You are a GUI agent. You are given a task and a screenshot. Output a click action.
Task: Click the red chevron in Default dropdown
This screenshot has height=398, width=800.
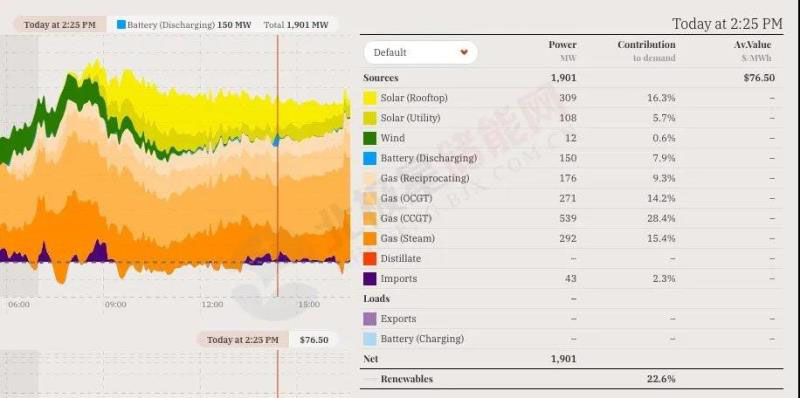[464, 52]
